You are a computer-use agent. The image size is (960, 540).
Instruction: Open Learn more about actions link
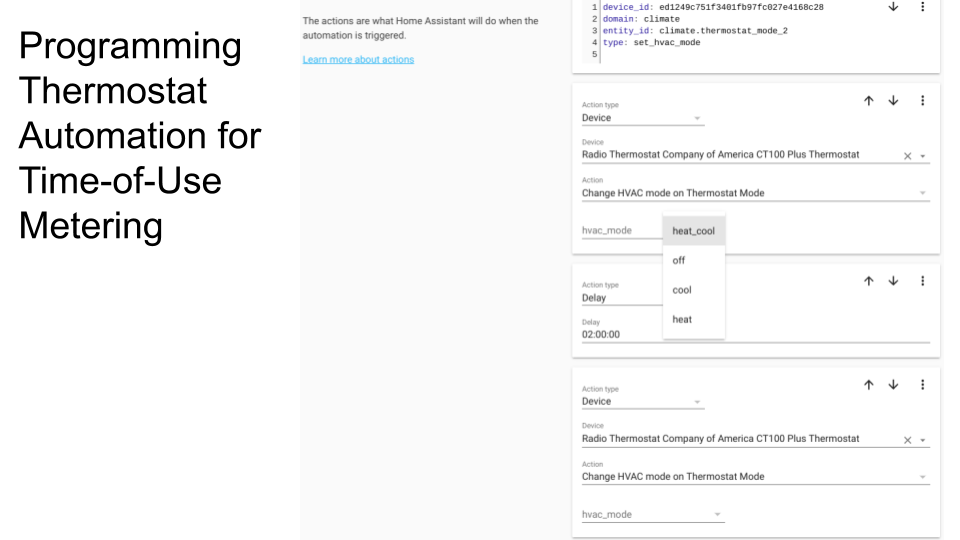(358, 59)
